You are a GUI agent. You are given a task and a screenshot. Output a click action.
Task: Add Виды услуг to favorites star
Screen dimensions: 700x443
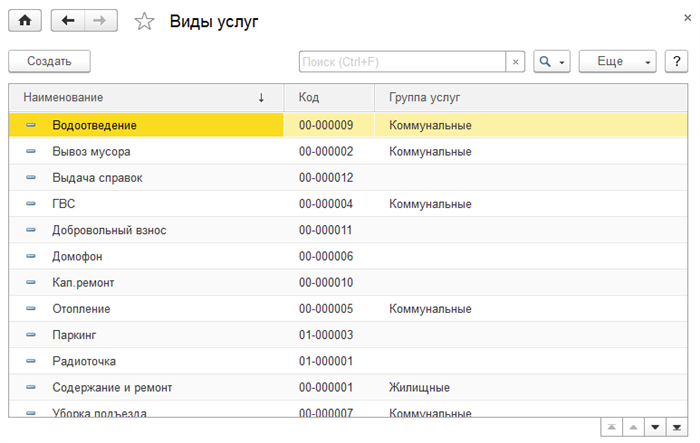click(144, 21)
